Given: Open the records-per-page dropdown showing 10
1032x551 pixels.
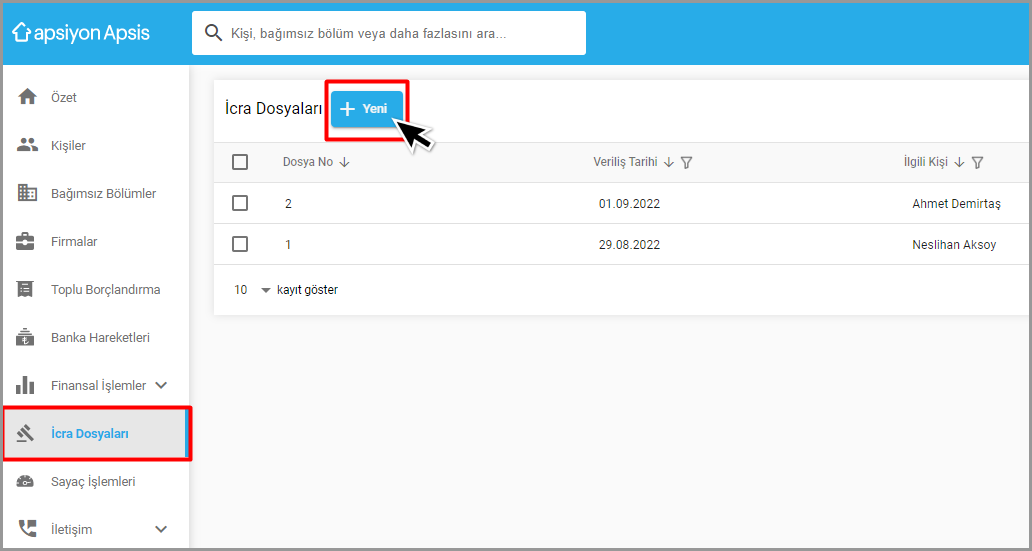Looking at the screenshot, I should tap(252, 290).
